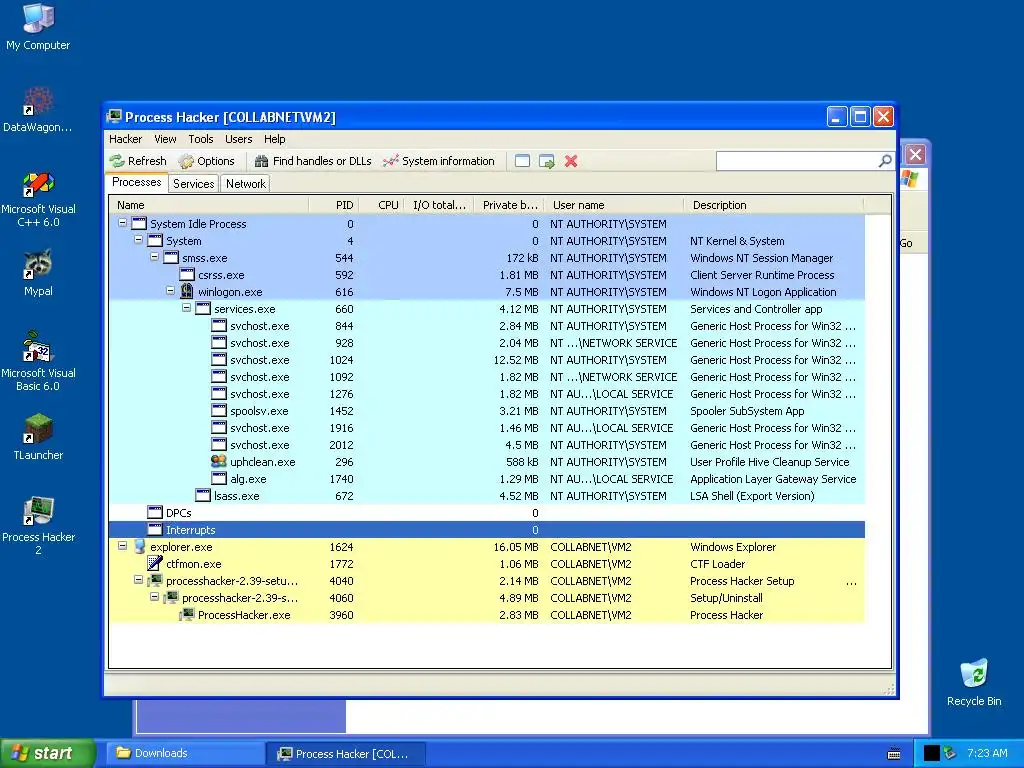Open the Help menu

tap(274, 139)
